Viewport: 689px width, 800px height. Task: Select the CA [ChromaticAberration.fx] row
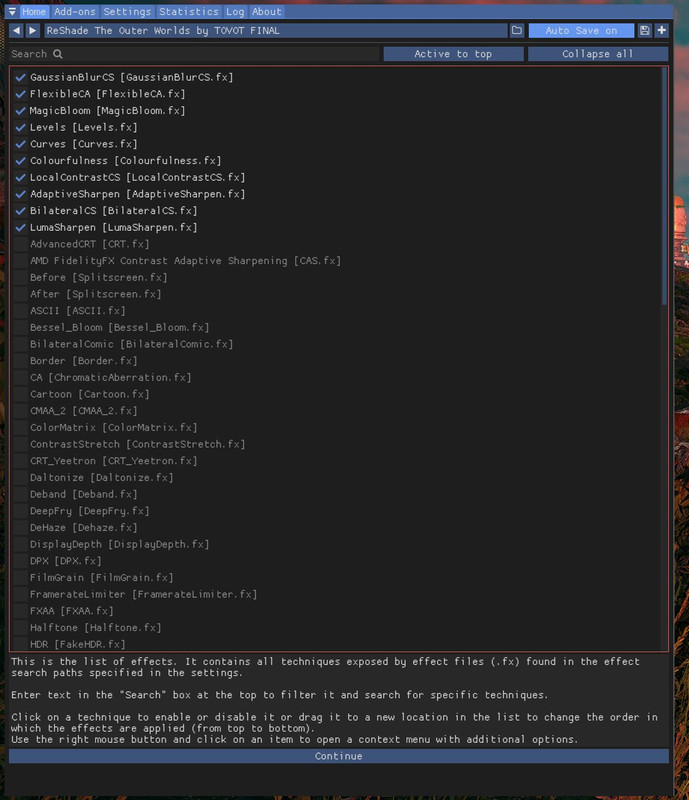pos(111,378)
